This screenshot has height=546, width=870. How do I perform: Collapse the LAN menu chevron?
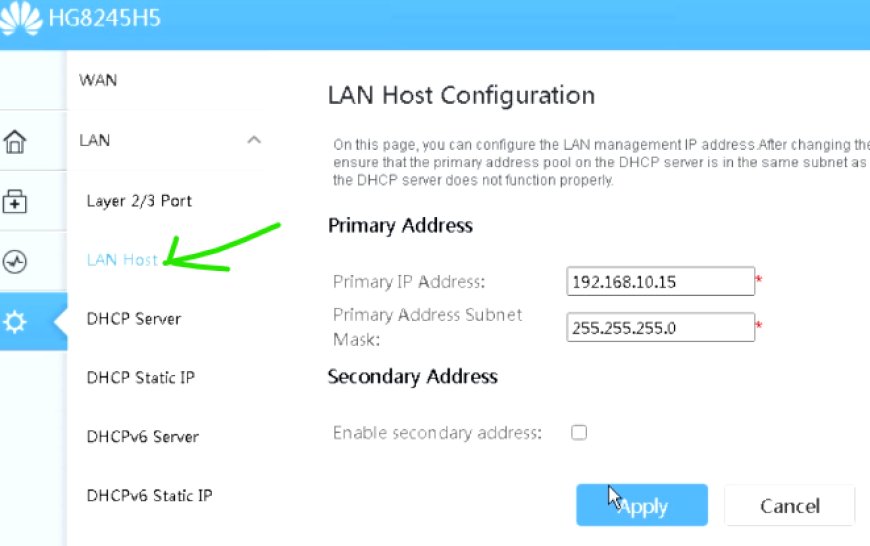click(254, 140)
